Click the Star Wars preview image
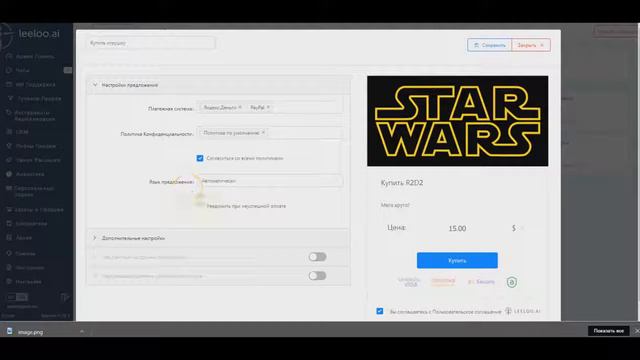Image resolution: width=640 pixels, height=360 pixels. coord(458,121)
